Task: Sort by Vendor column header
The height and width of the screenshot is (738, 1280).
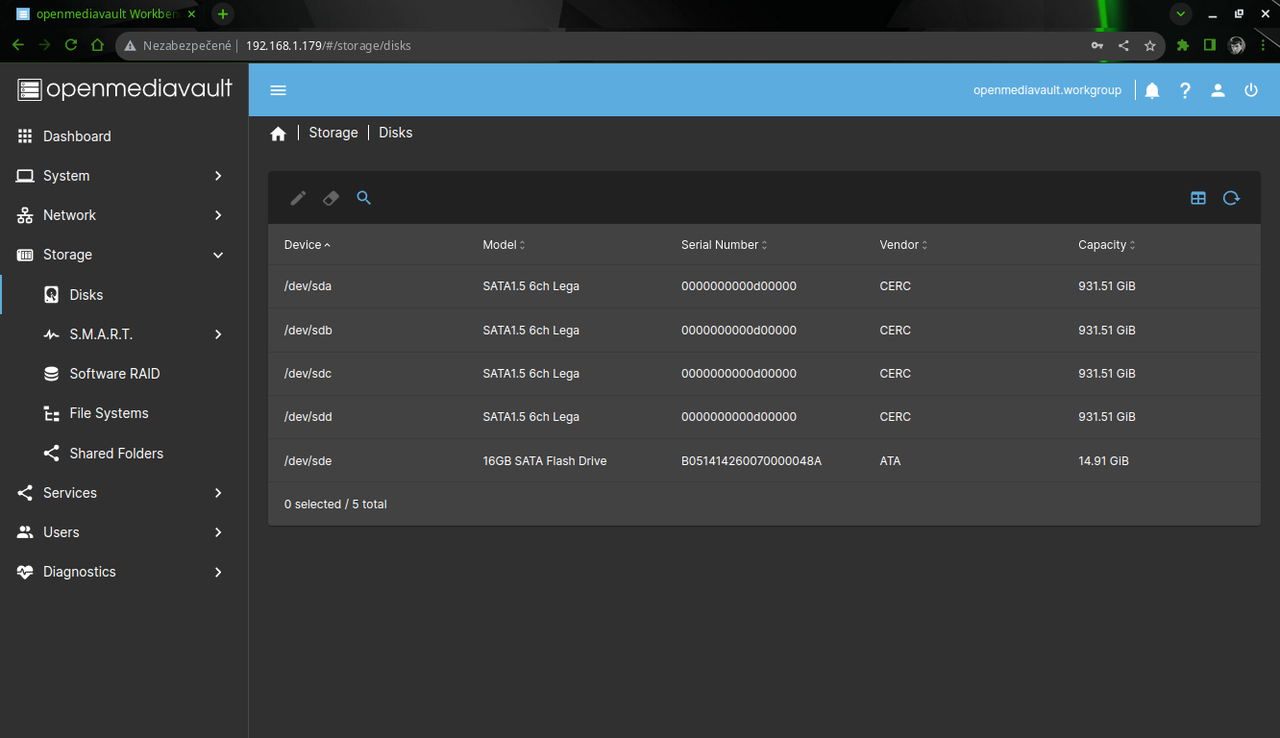Action: tap(903, 245)
